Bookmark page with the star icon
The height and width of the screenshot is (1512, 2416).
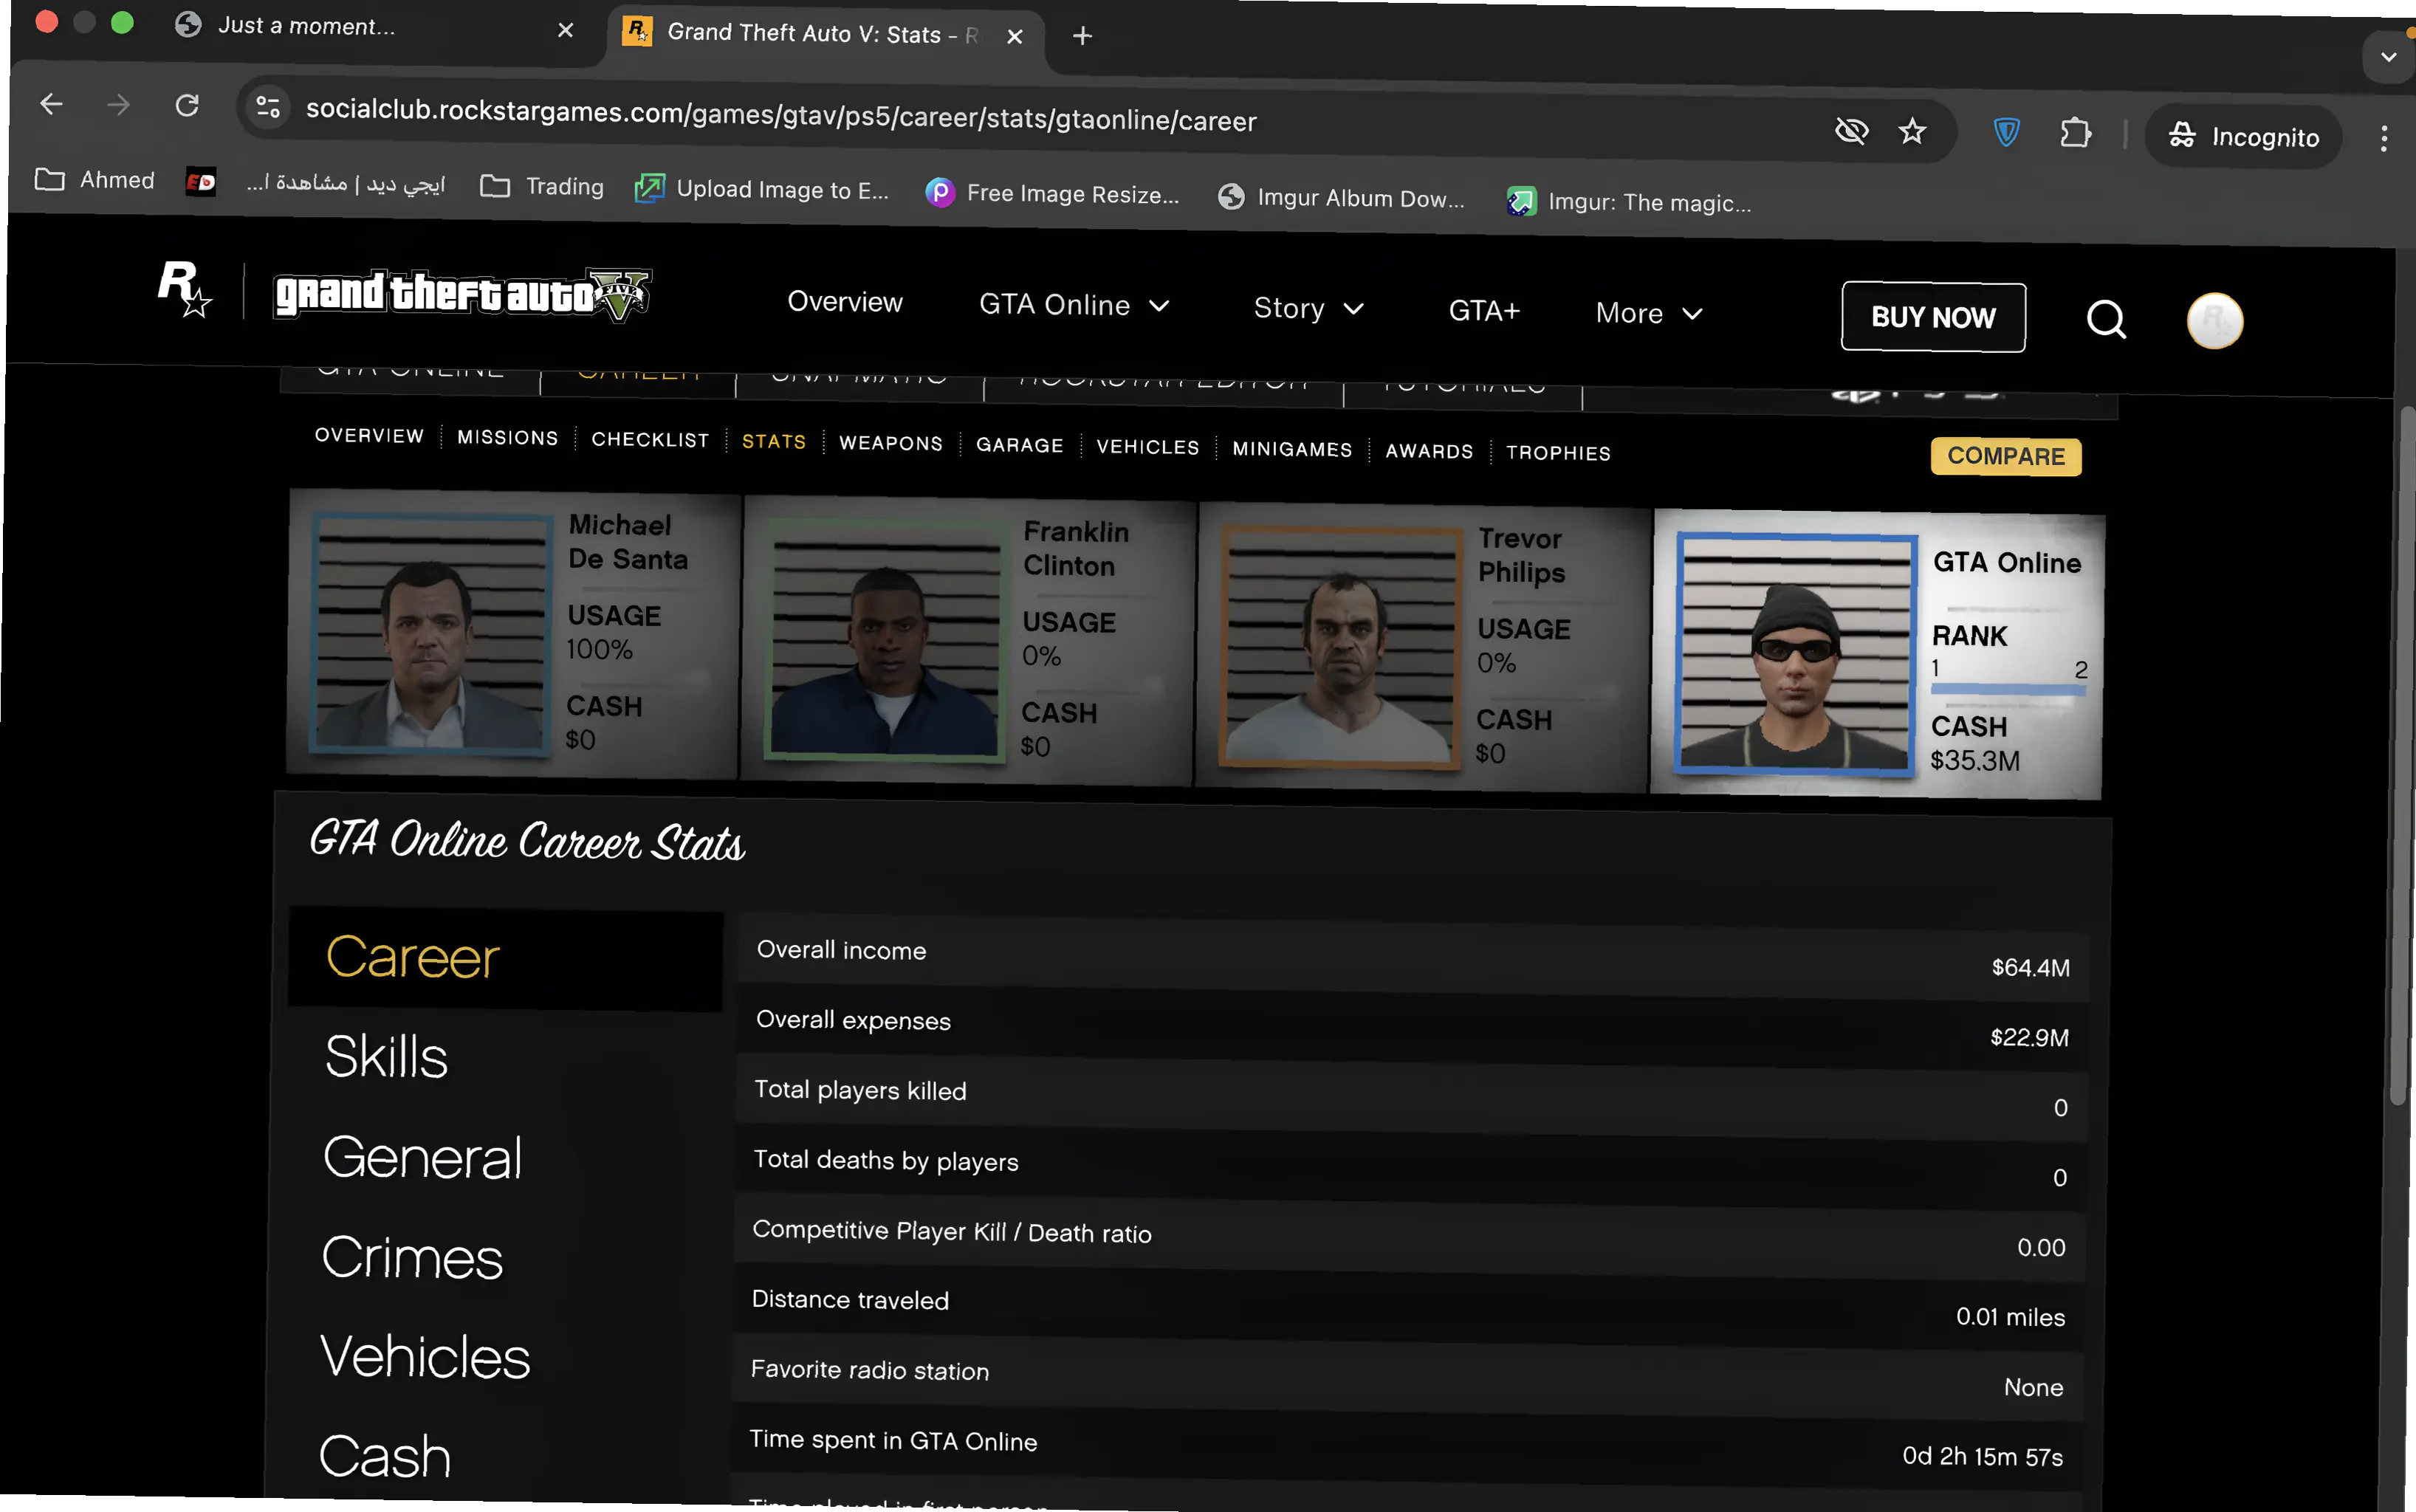tap(1912, 131)
